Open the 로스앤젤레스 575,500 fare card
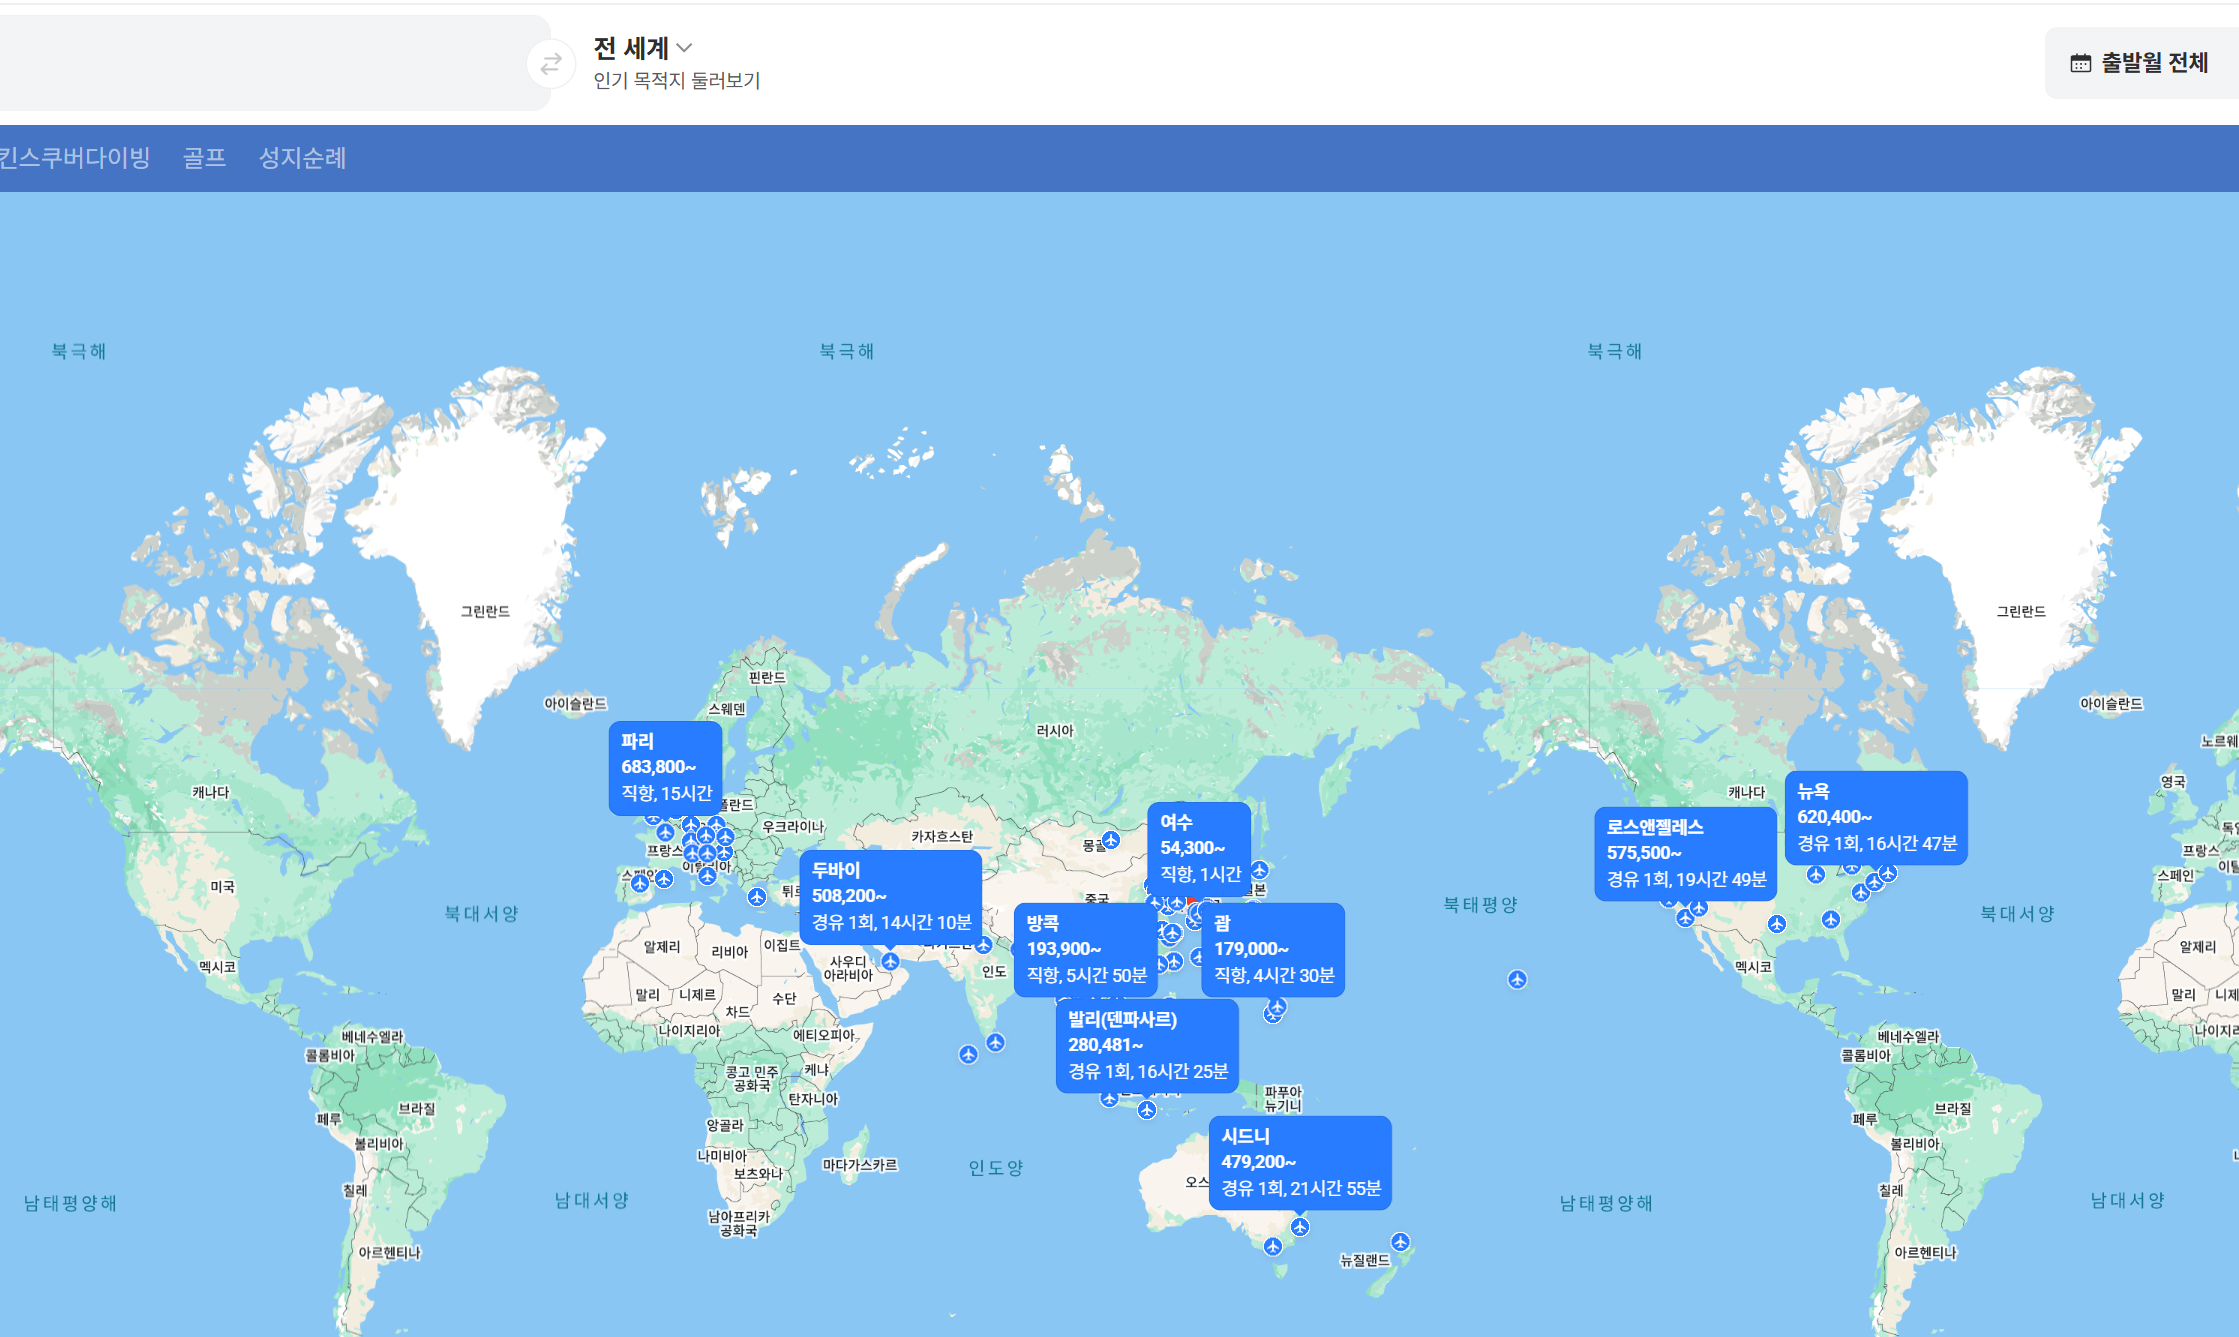Viewport: 2239px width, 1337px height. click(x=1684, y=853)
